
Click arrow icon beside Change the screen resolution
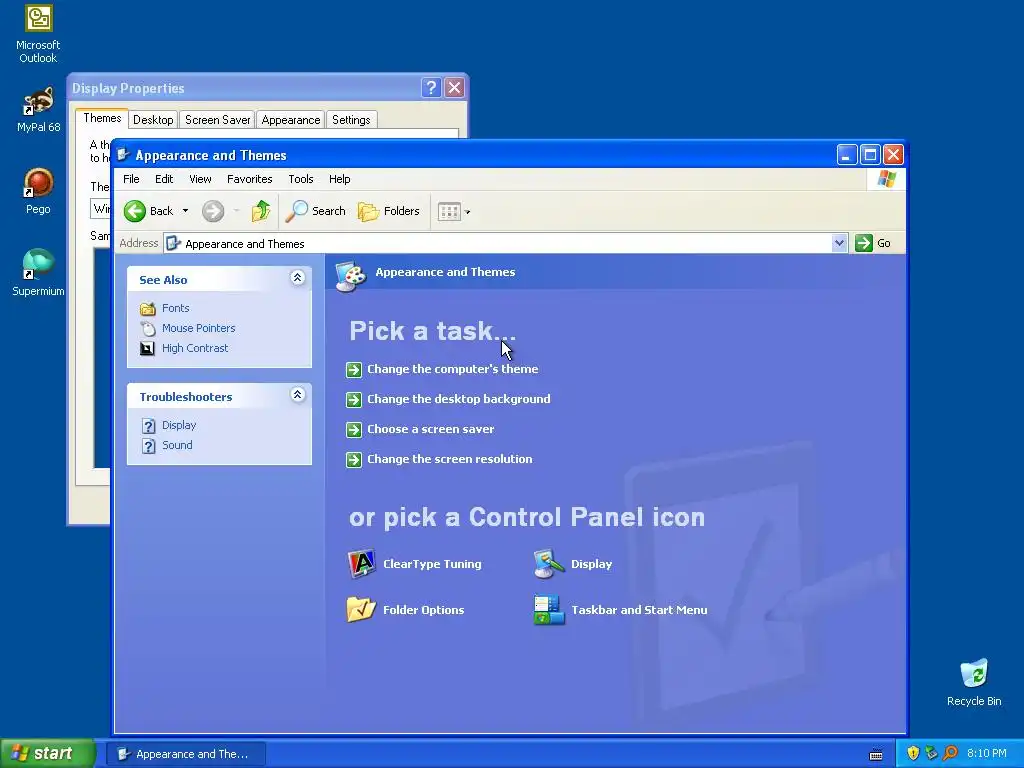click(x=354, y=460)
